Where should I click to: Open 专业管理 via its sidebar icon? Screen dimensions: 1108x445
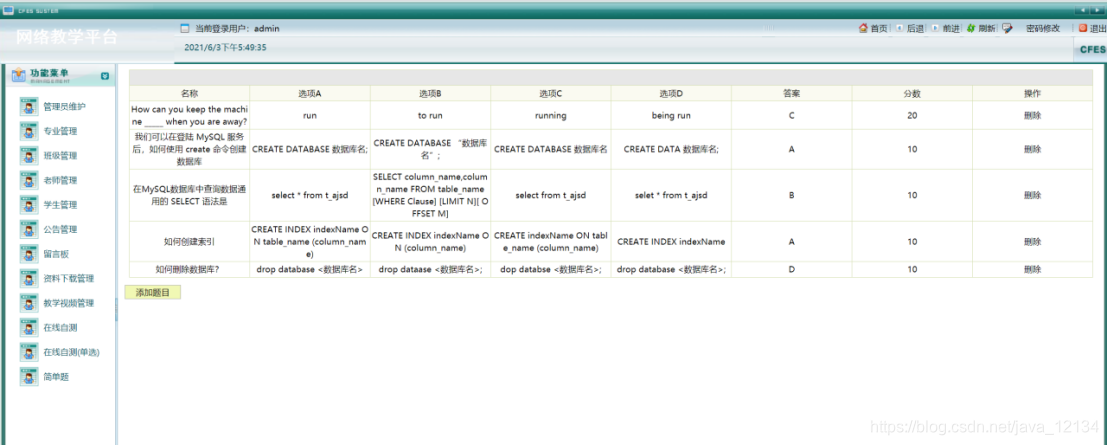29,131
